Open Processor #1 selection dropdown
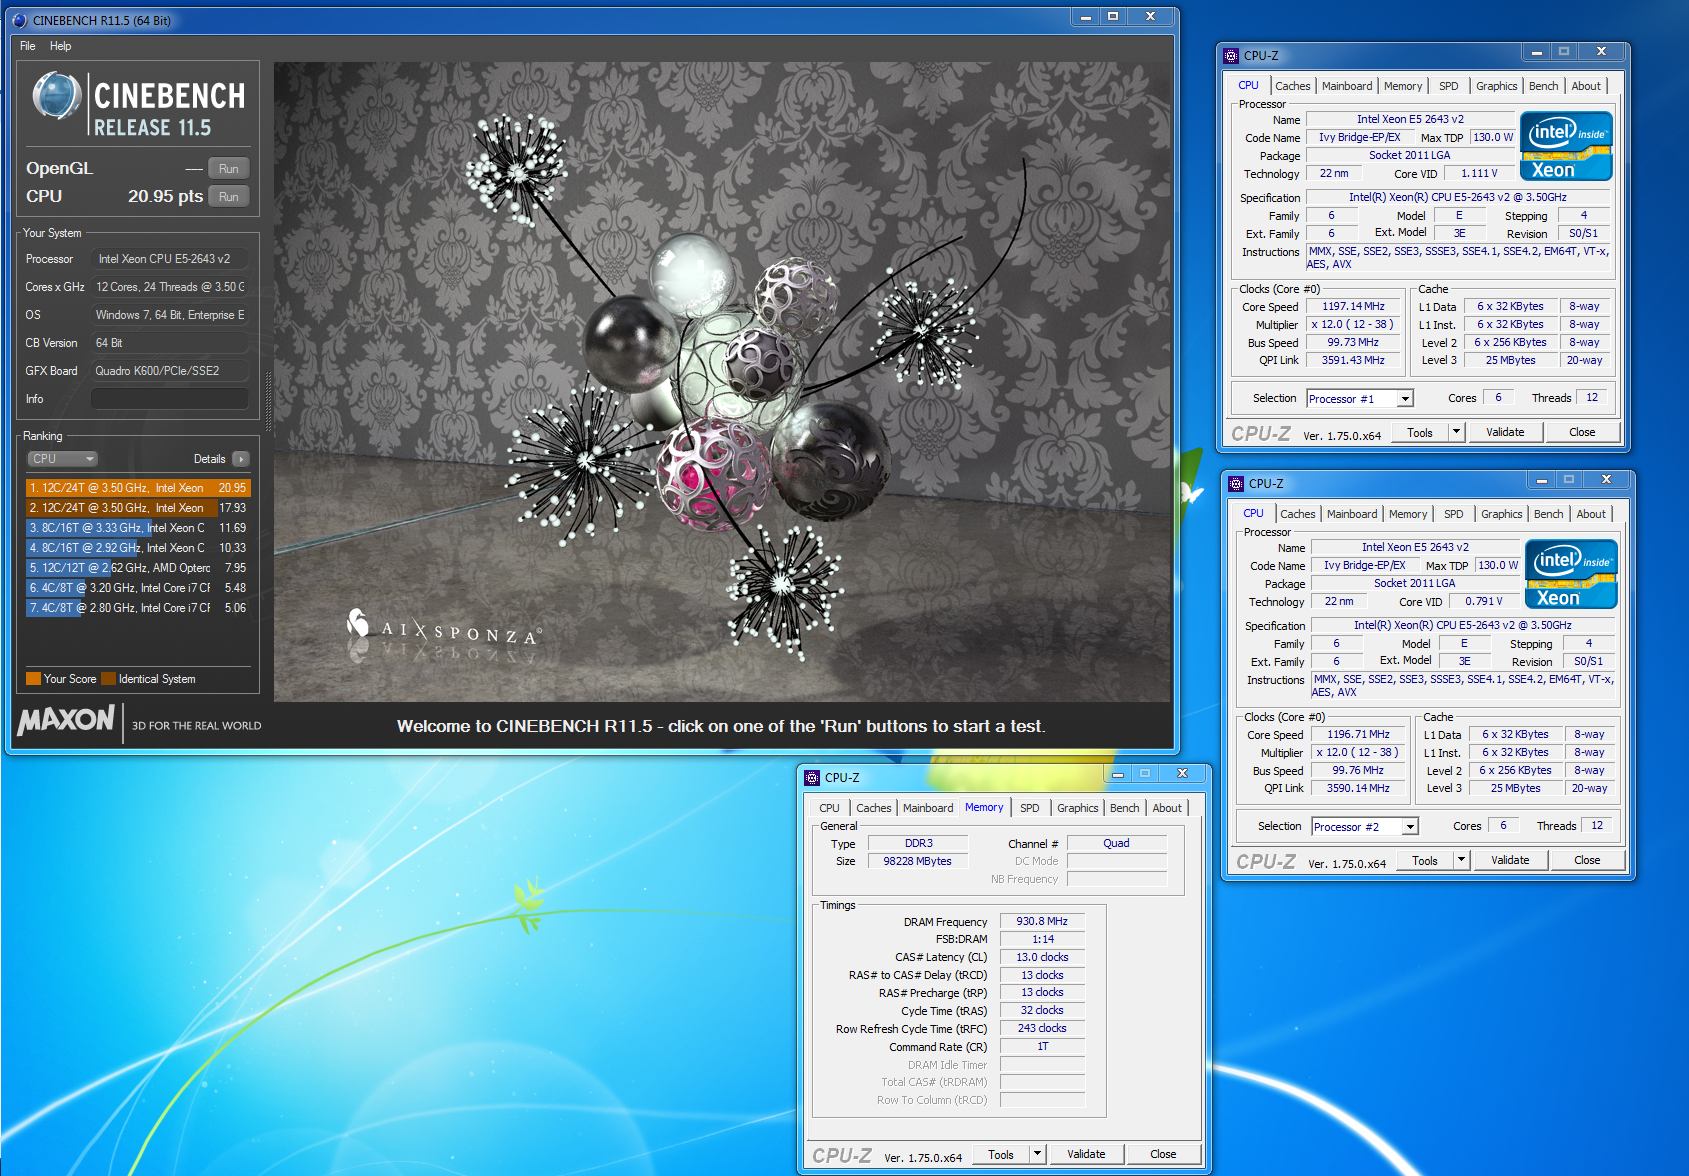 (1405, 399)
